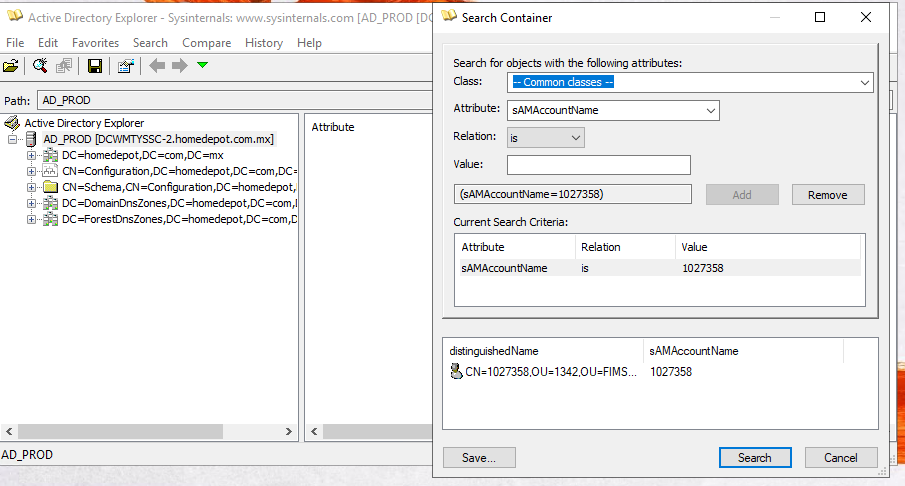Viewport: 905px width, 486px height.
Task: Open the Search menu
Action: coord(150,43)
